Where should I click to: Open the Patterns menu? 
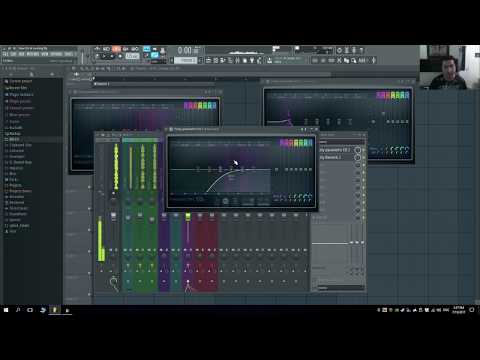coord(33,54)
